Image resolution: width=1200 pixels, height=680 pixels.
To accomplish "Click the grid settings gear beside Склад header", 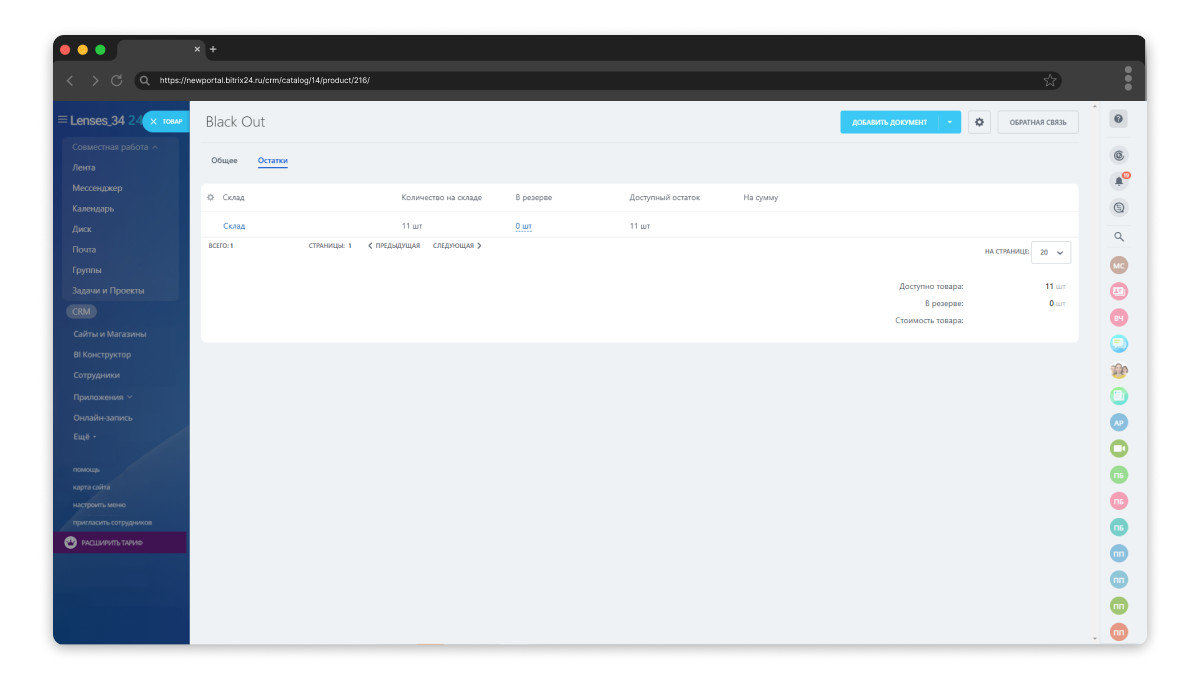I will click(x=210, y=197).
